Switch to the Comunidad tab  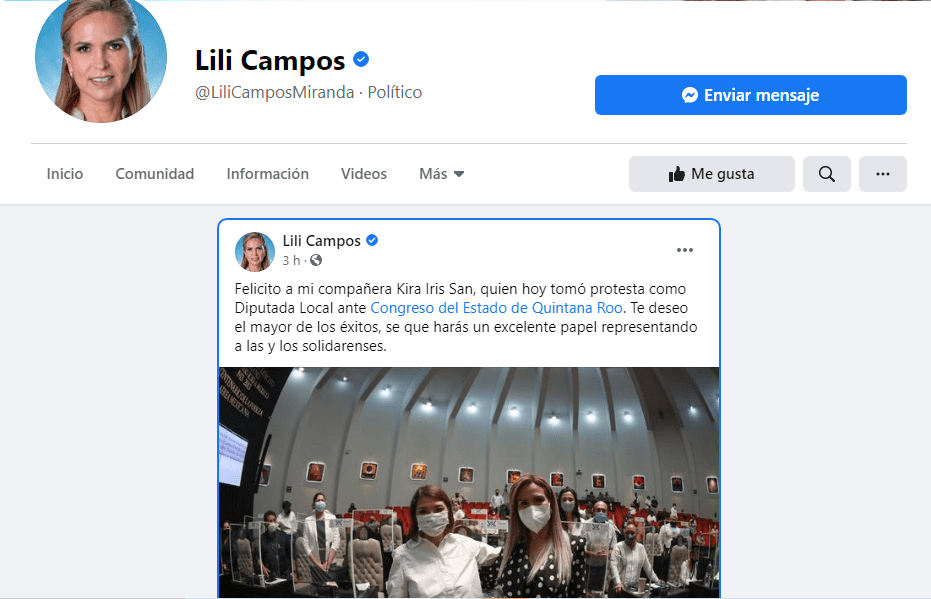point(154,174)
